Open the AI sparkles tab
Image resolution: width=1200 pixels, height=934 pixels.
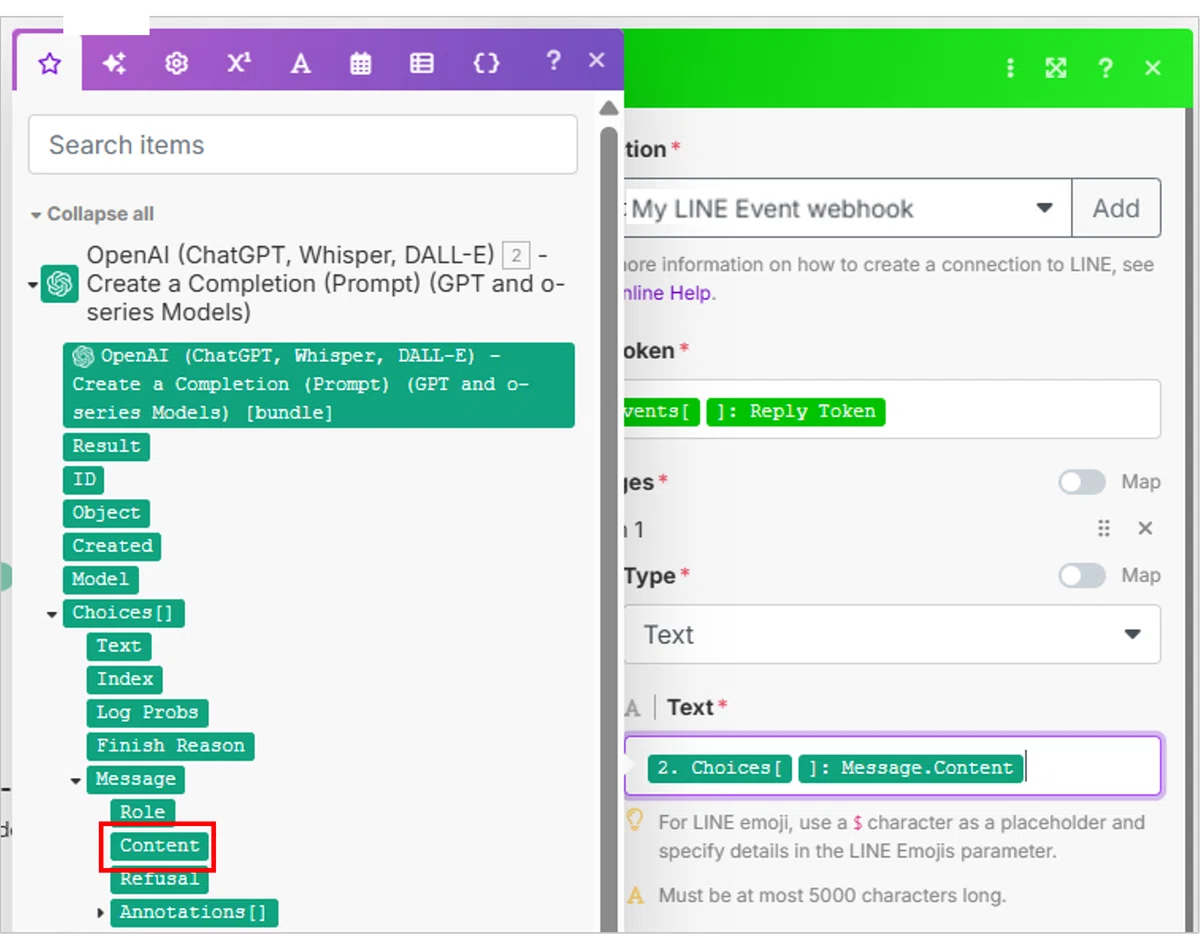[x=114, y=64]
